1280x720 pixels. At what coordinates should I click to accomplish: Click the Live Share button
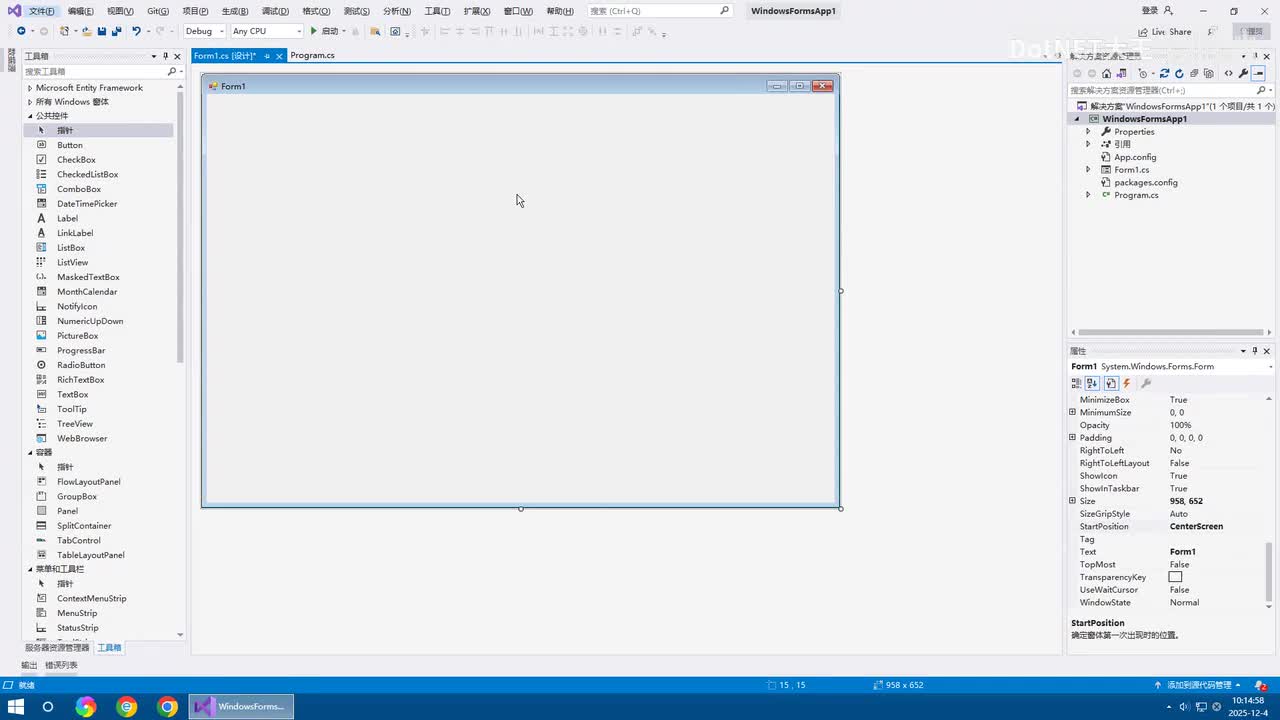1163,32
